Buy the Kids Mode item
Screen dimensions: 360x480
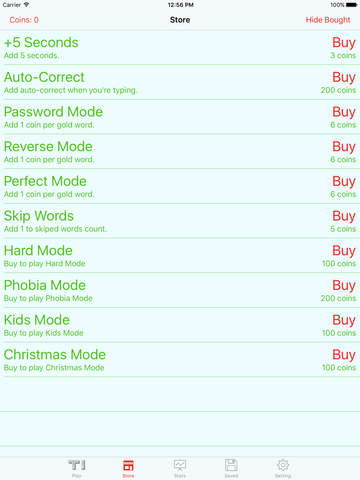(344, 320)
